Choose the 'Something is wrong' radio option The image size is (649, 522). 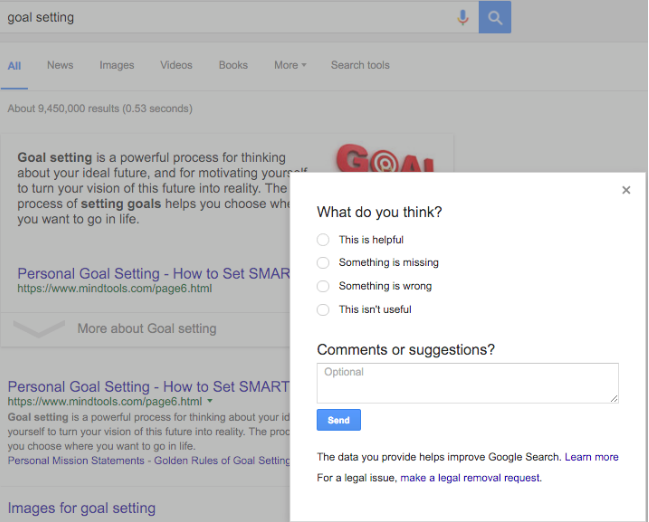point(323,286)
